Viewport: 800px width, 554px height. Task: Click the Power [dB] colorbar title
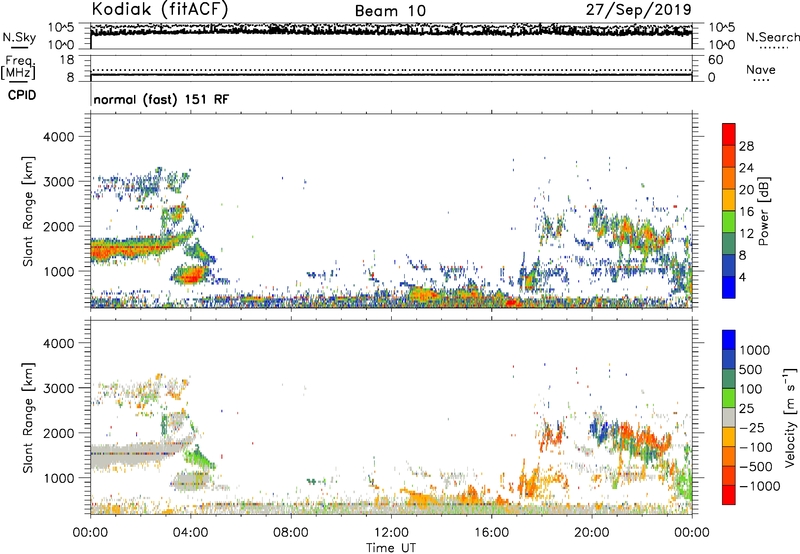(x=764, y=211)
